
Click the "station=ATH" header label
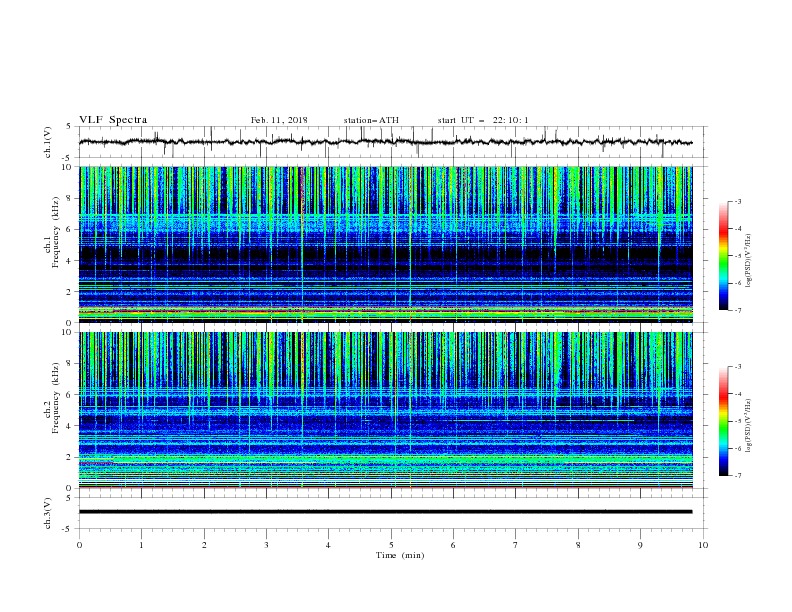coord(371,120)
